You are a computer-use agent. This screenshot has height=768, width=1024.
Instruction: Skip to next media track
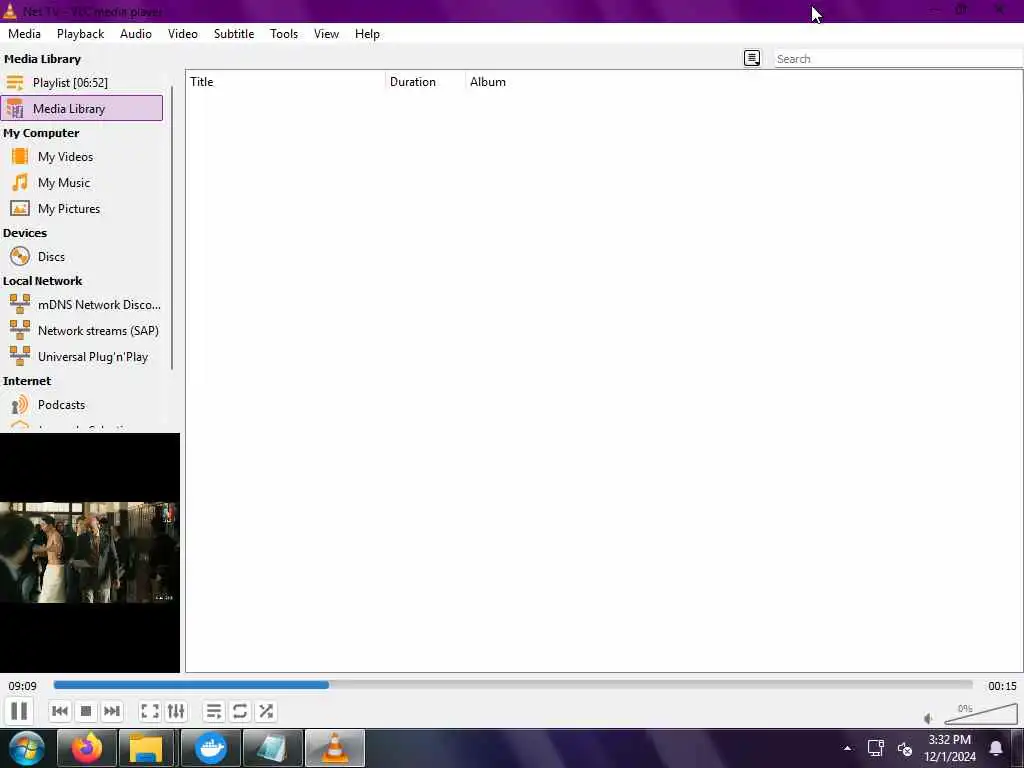coord(112,711)
